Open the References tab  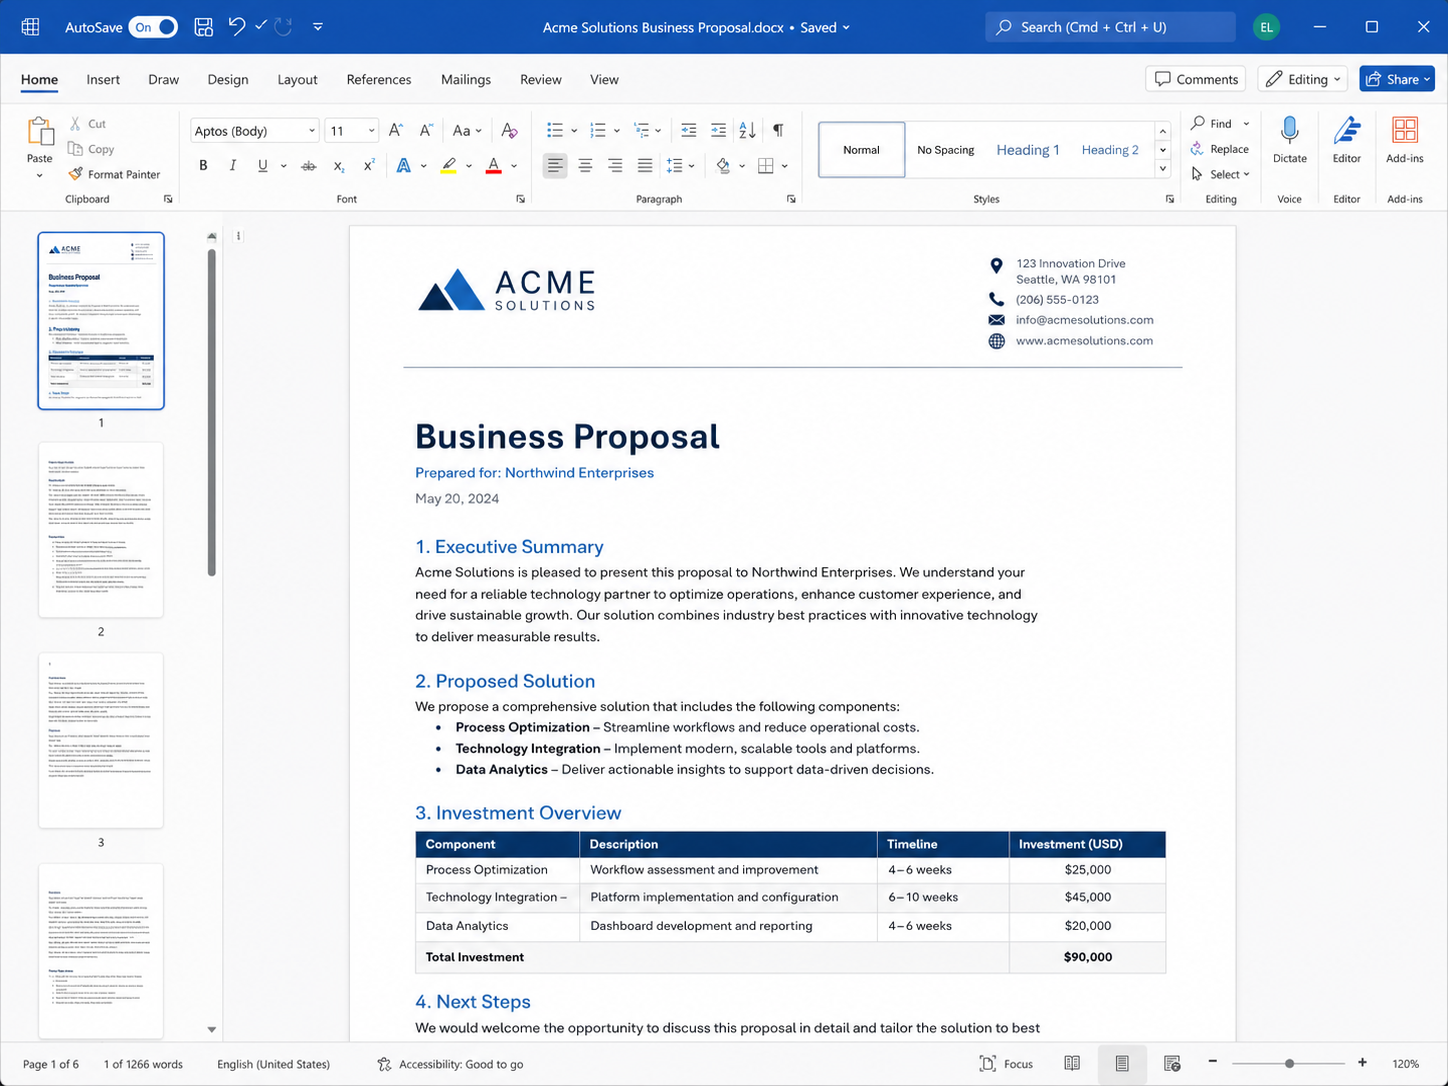(379, 79)
